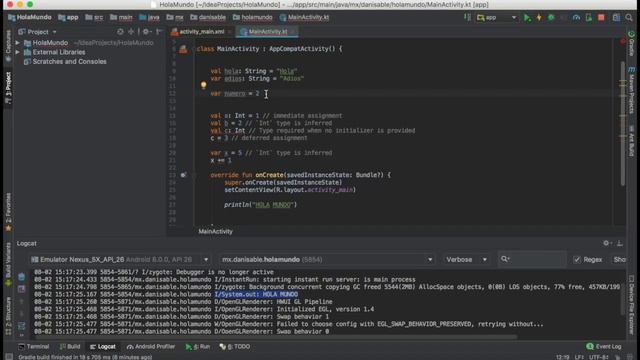Click the danisable breadcrumb folder

click(208, 18)
